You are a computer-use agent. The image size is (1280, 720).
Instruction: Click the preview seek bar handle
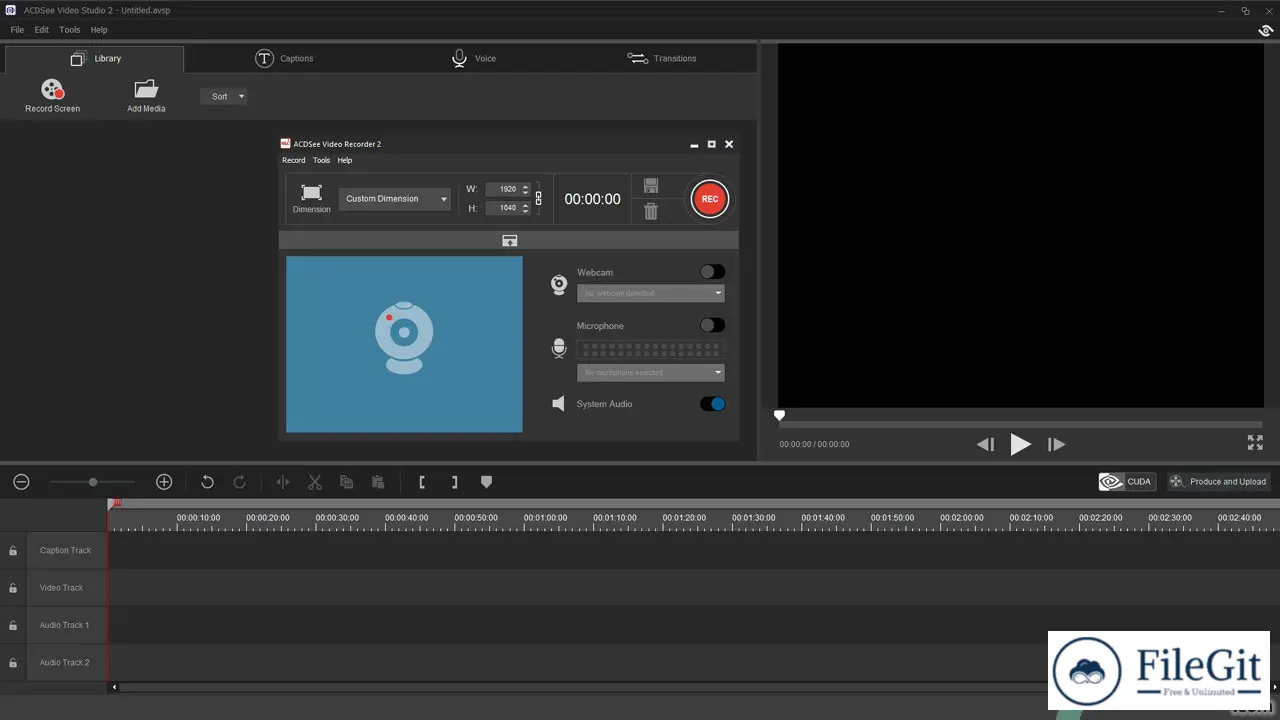tap(780, 416)
